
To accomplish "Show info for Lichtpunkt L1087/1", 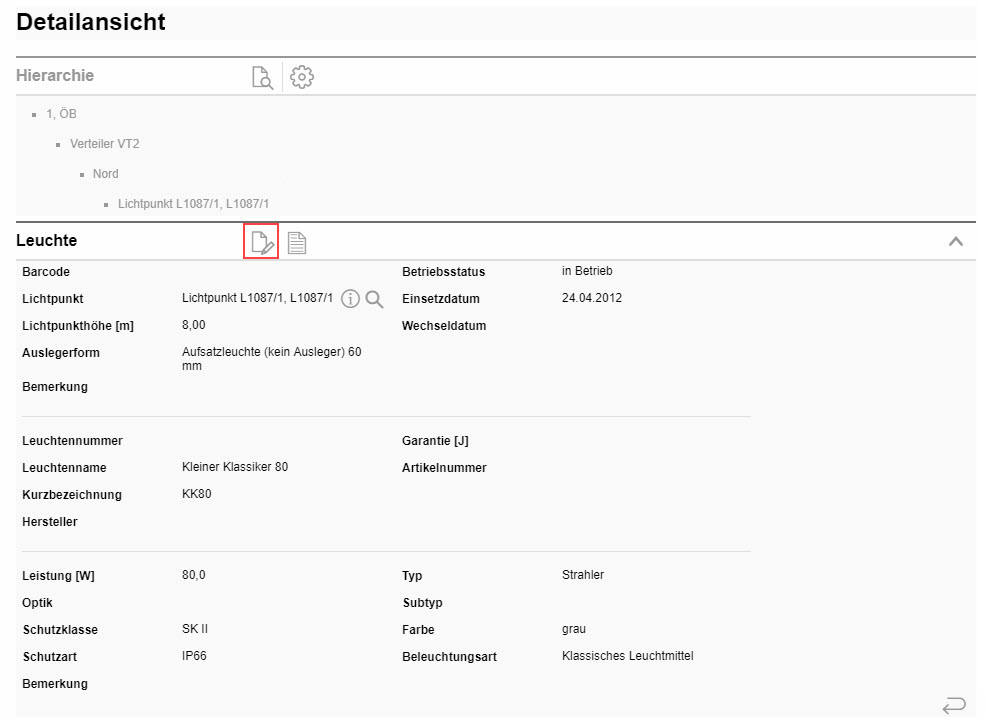I will pyautogui.click(x=350, y=299).
